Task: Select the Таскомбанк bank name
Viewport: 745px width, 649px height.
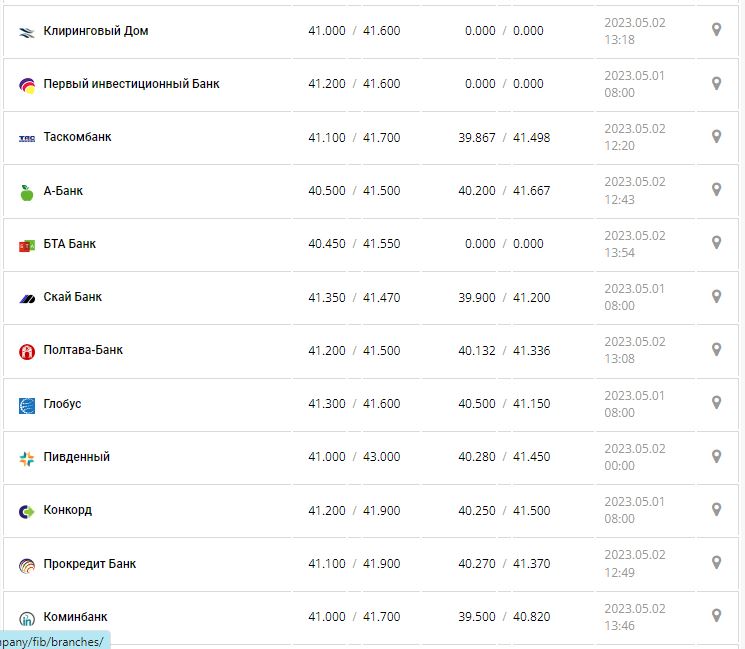Action: [x=77, y=137]
